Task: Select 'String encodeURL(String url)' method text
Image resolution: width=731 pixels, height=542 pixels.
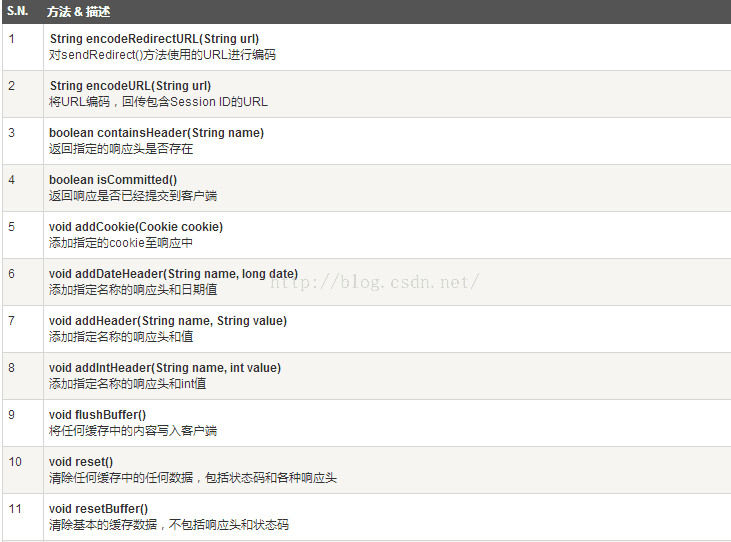Action: 131,86
